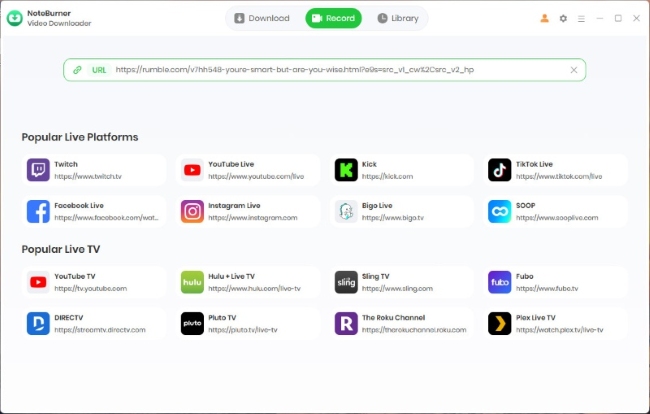Click the www.fubo.tv address
Viewport: 650px width, 414px height.
547,289
